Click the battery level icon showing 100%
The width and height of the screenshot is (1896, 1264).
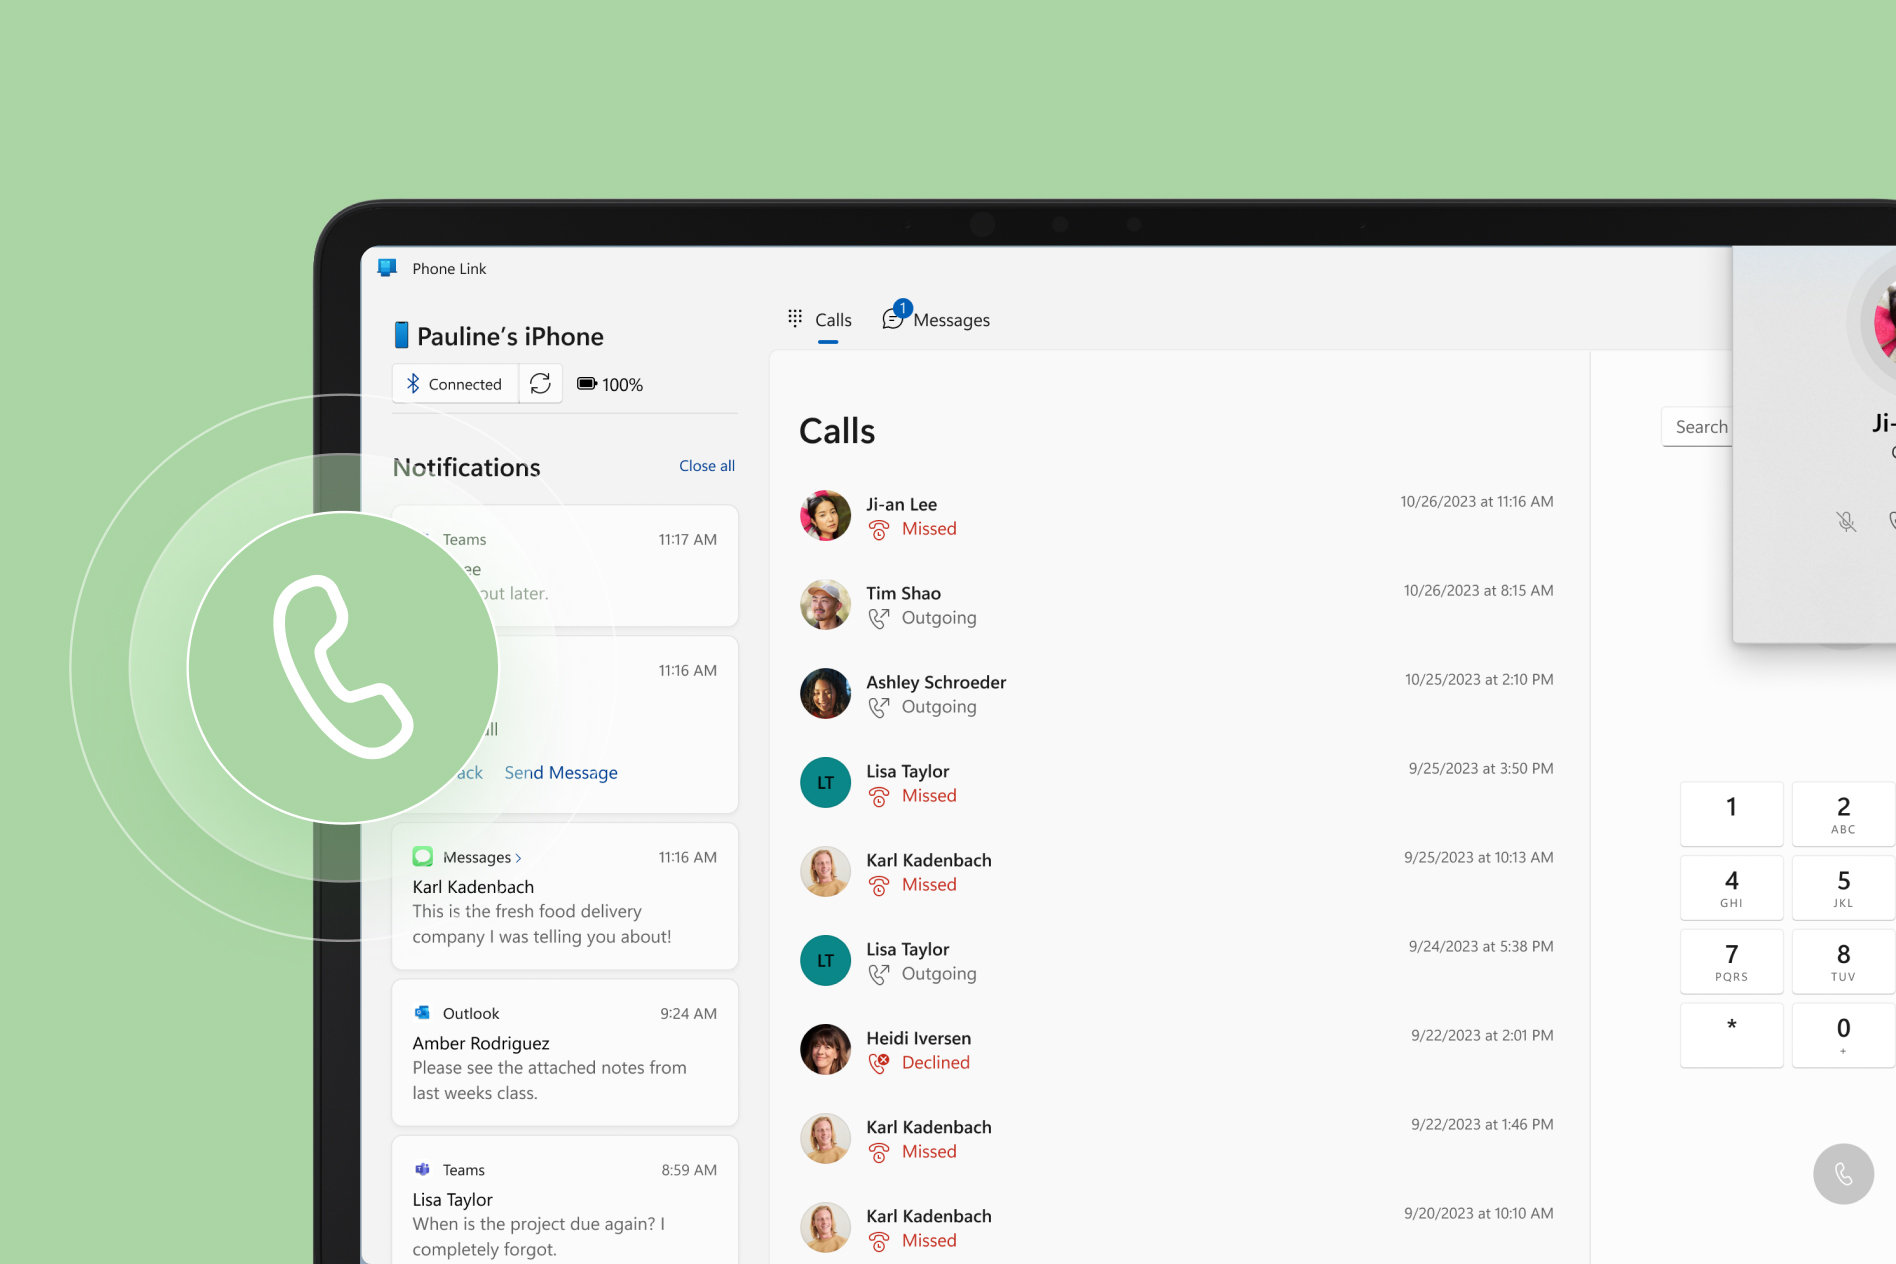click(588, 383)
